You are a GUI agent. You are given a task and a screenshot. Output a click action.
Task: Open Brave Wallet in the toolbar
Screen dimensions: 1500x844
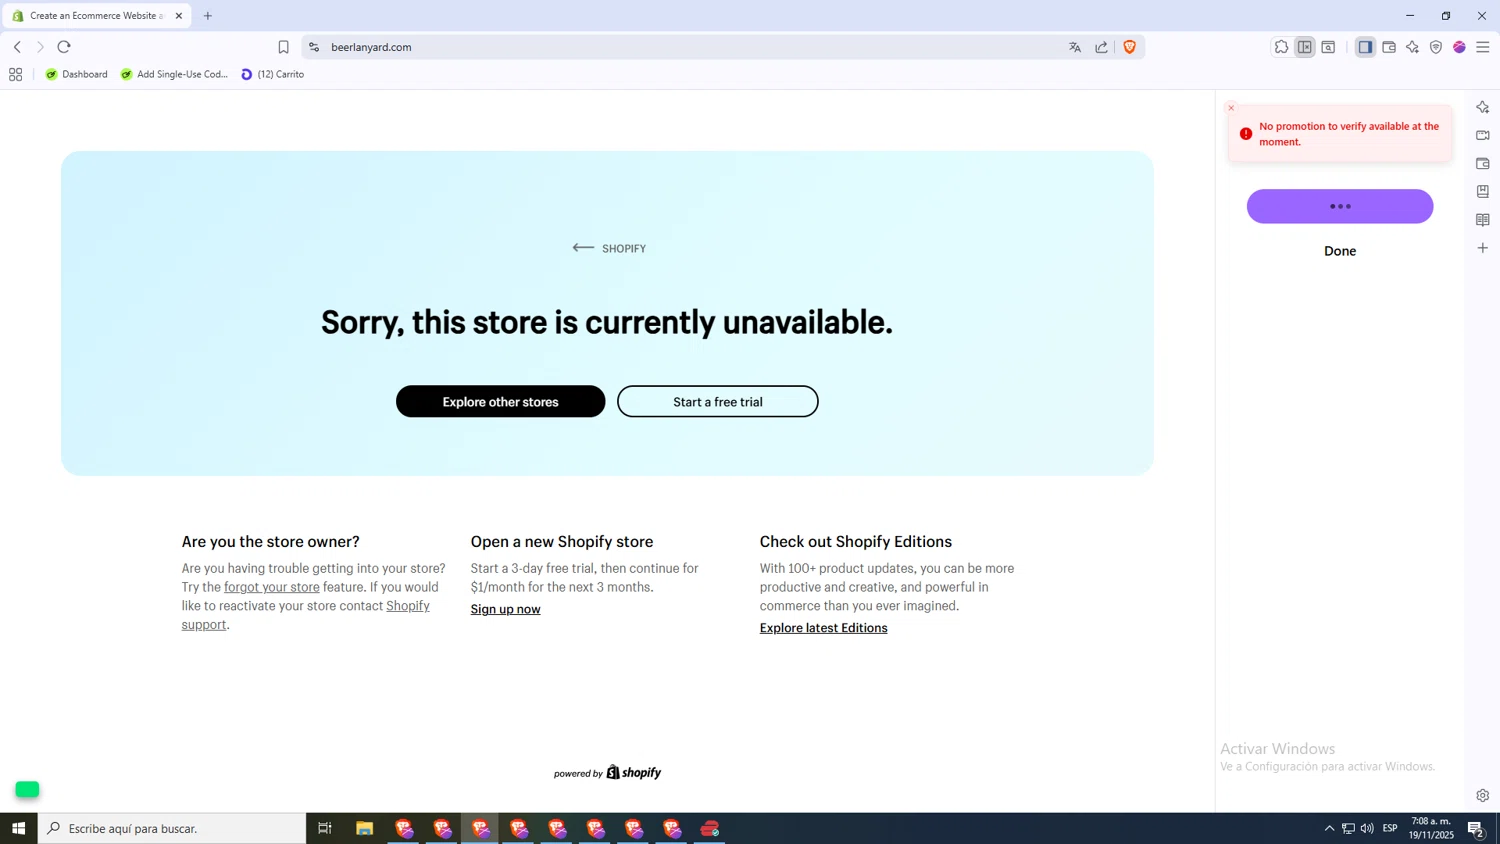1389,47
